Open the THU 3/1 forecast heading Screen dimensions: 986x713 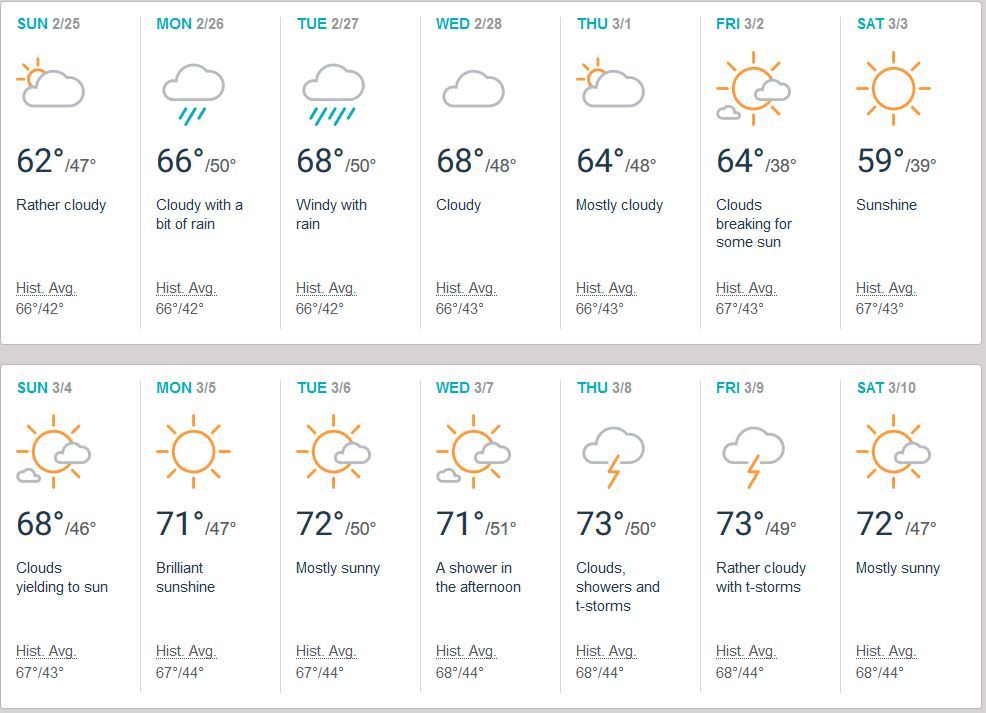click(x=604, y=24)
